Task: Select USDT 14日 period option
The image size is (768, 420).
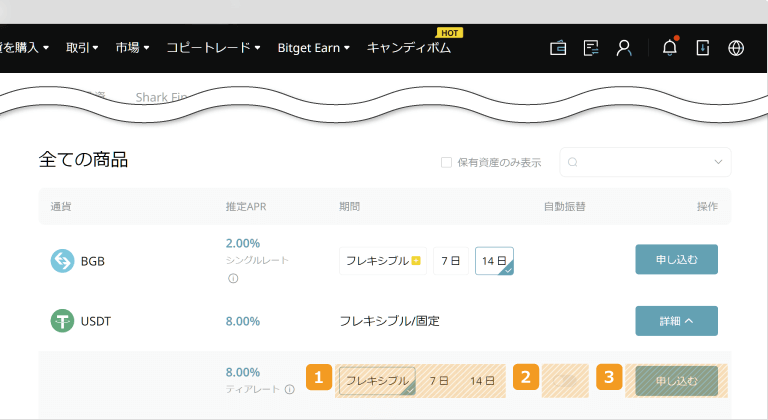Action: coord(482,381)
